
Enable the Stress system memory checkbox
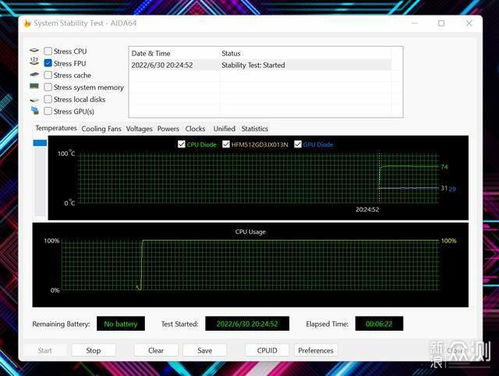48,87
